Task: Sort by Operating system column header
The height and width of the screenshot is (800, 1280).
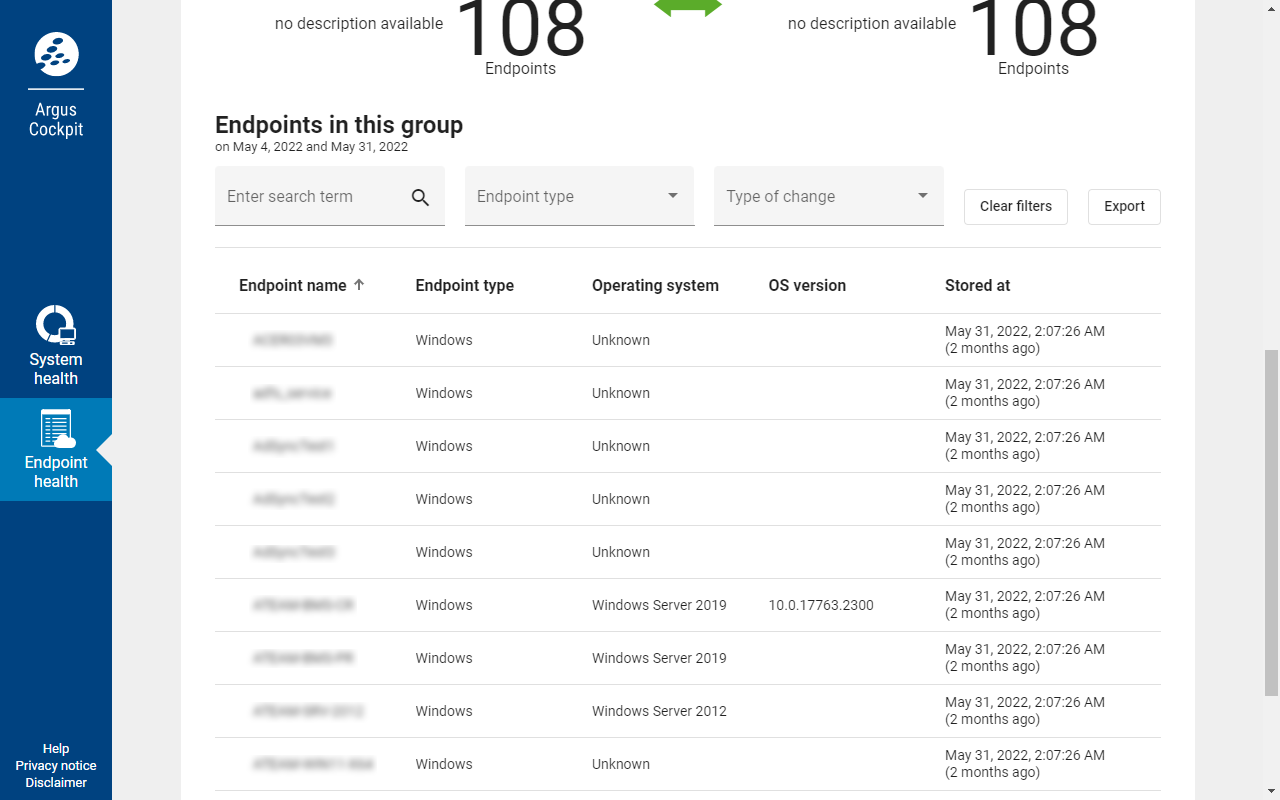Action: point(655,285)
